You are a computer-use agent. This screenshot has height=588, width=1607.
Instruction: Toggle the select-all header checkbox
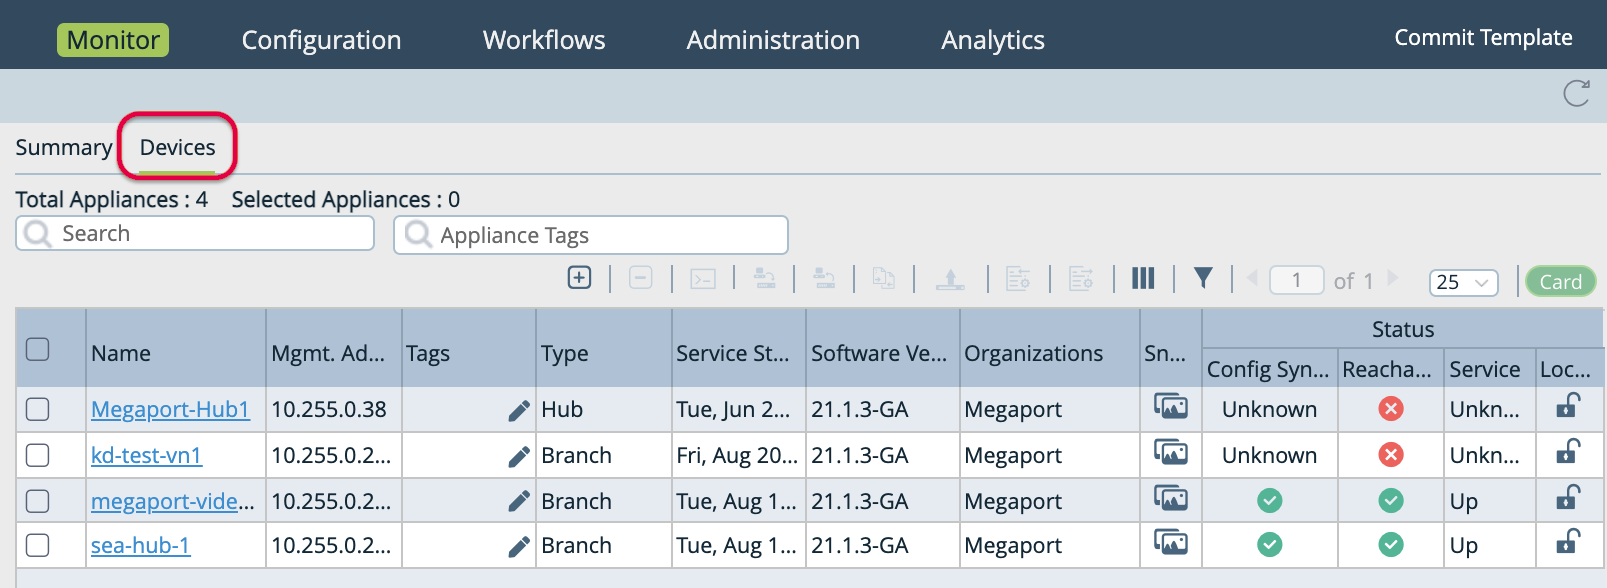point(38,349)
